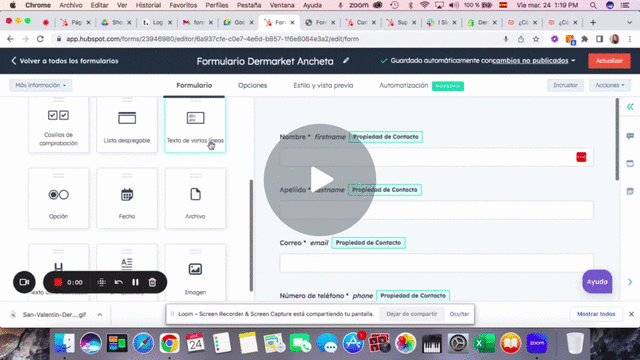The width and height of the screenshot is (640, 360).
Task: Play the video with the large play button
Action: [x=320, y=180]
